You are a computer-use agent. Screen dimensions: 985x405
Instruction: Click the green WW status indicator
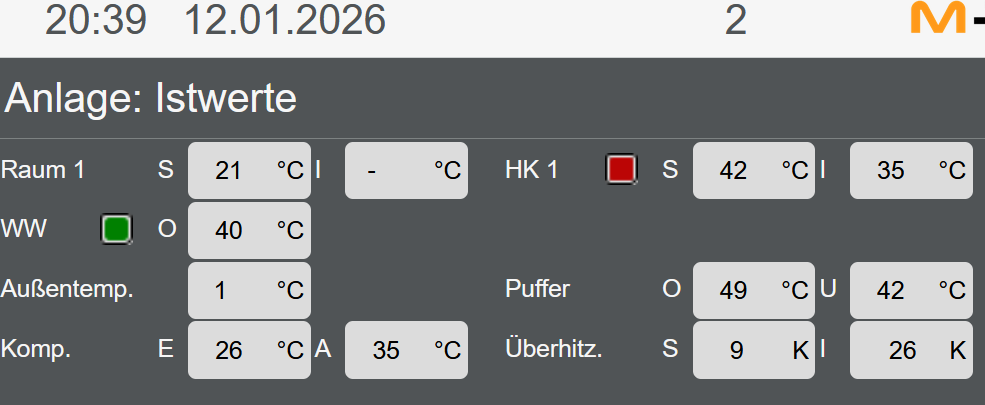116,229
